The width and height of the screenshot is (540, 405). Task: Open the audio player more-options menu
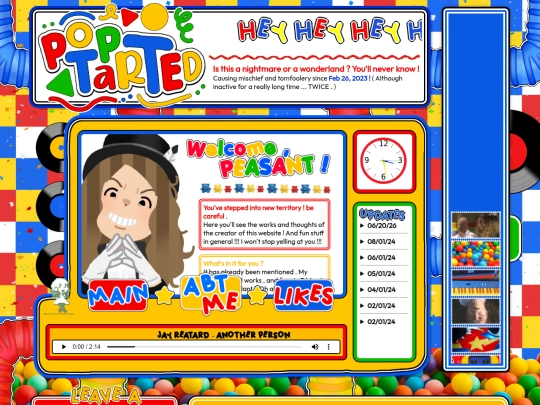[329, 346]
